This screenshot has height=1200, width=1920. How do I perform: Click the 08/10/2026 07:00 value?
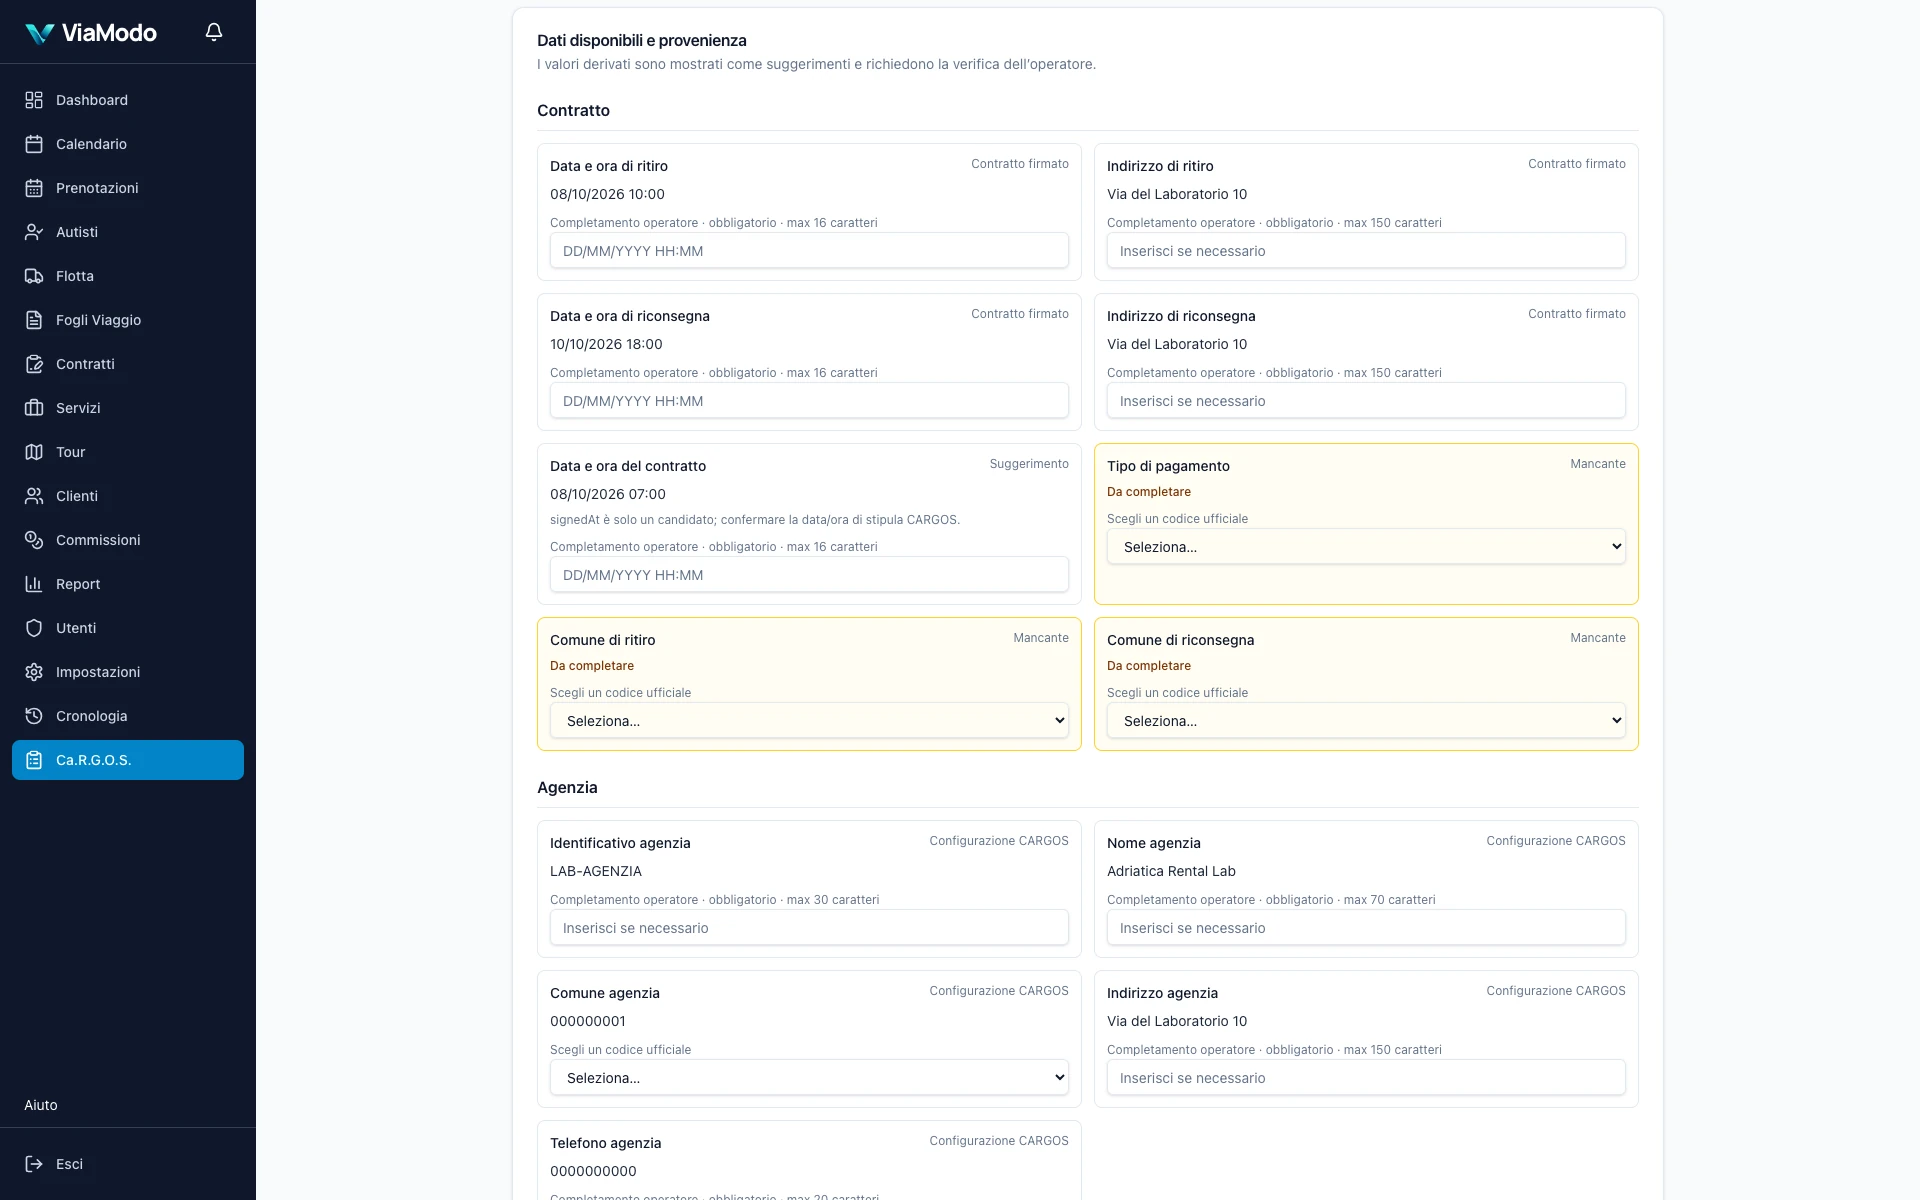coord(608,494)
